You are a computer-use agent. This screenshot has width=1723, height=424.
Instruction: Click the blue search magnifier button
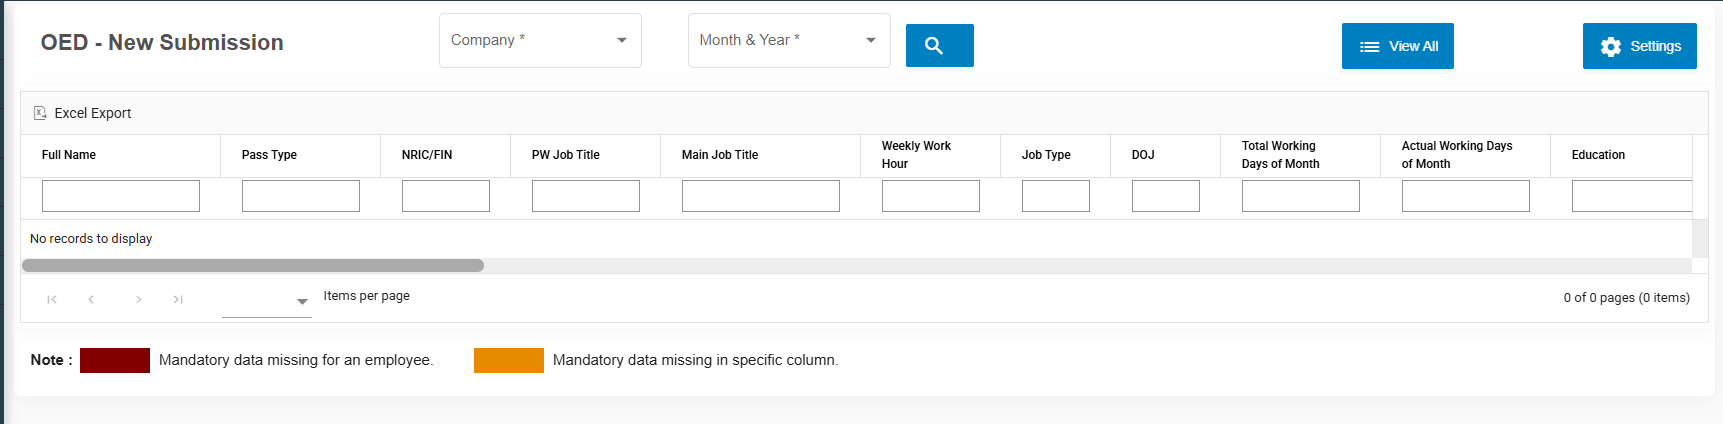[x=939, y=46]
